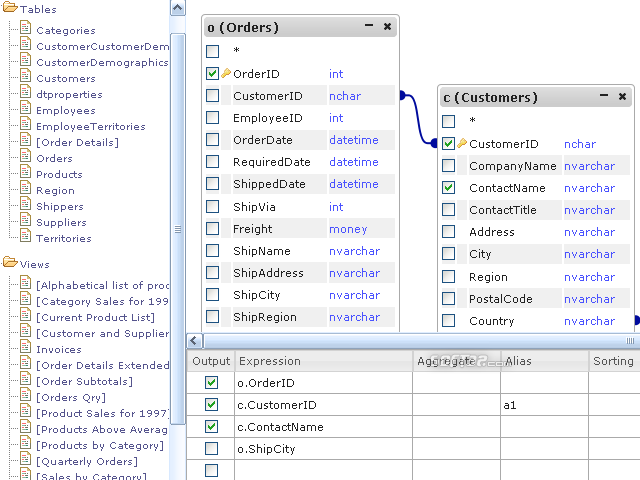Click the table icon beside Territories
Viewport: 640px width, 480px height.
[25, 236]
